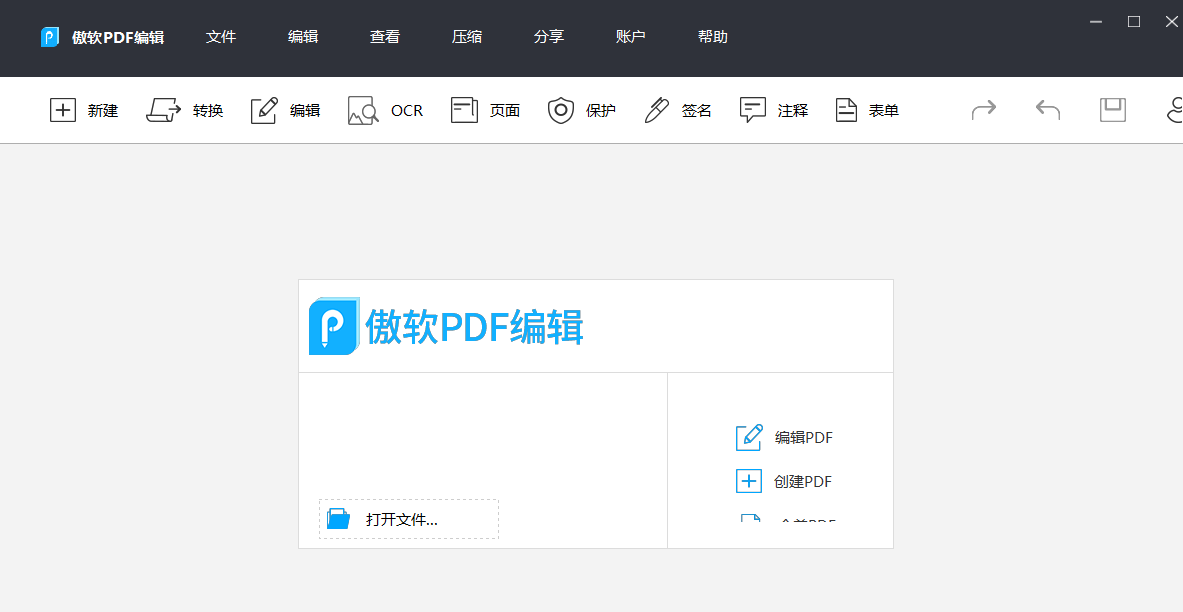Click the 签名 toolbar label
This screenshot has height=612, width=1183.
(696, 111)
